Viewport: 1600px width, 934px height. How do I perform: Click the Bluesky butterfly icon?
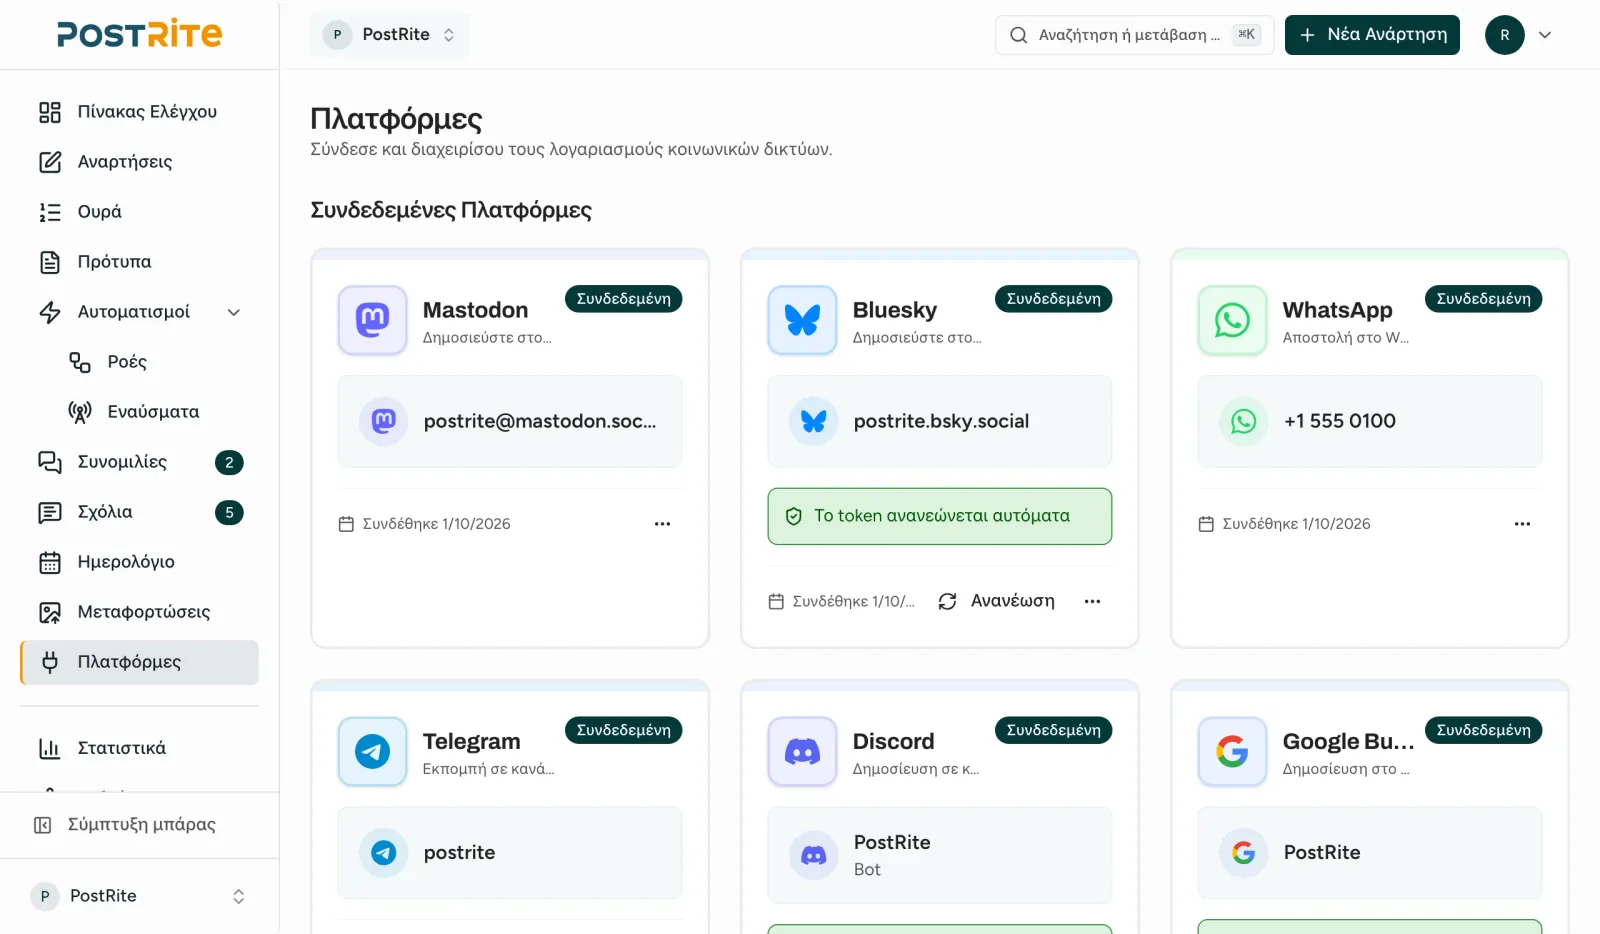pos(802,320)
